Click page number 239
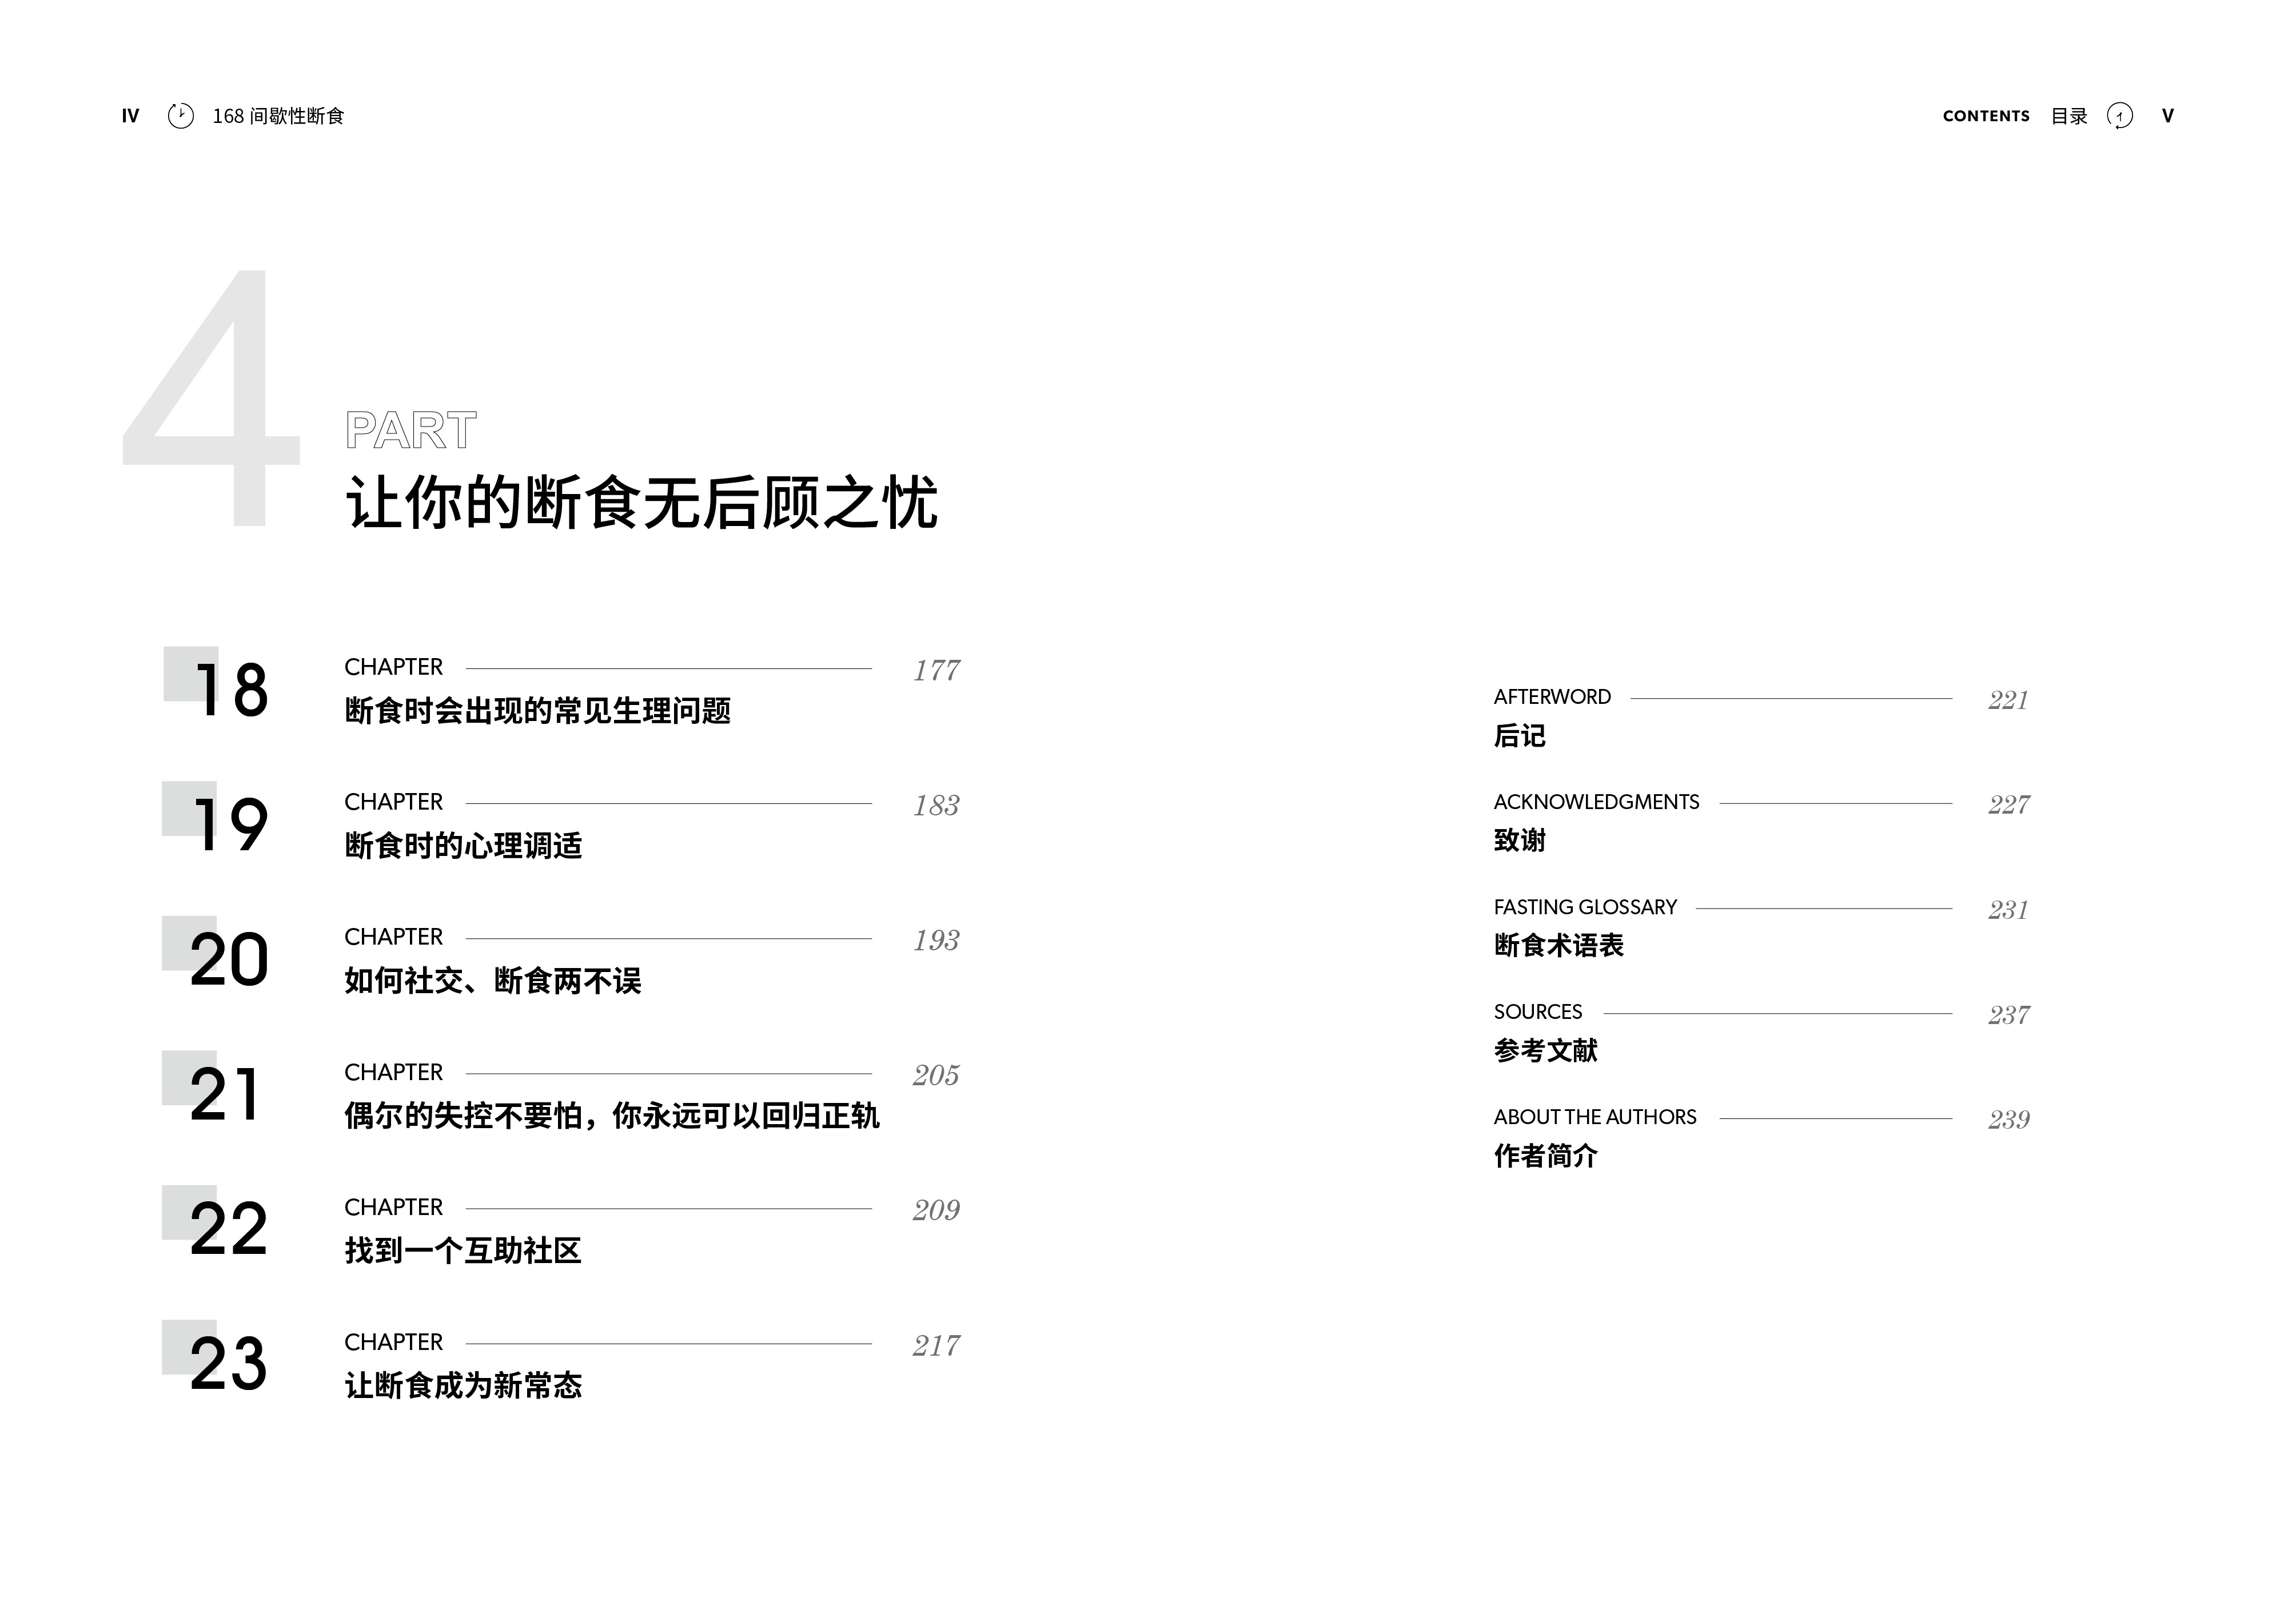2296x1621 pixels. pyautogui.click(x=2008, y=1119)
